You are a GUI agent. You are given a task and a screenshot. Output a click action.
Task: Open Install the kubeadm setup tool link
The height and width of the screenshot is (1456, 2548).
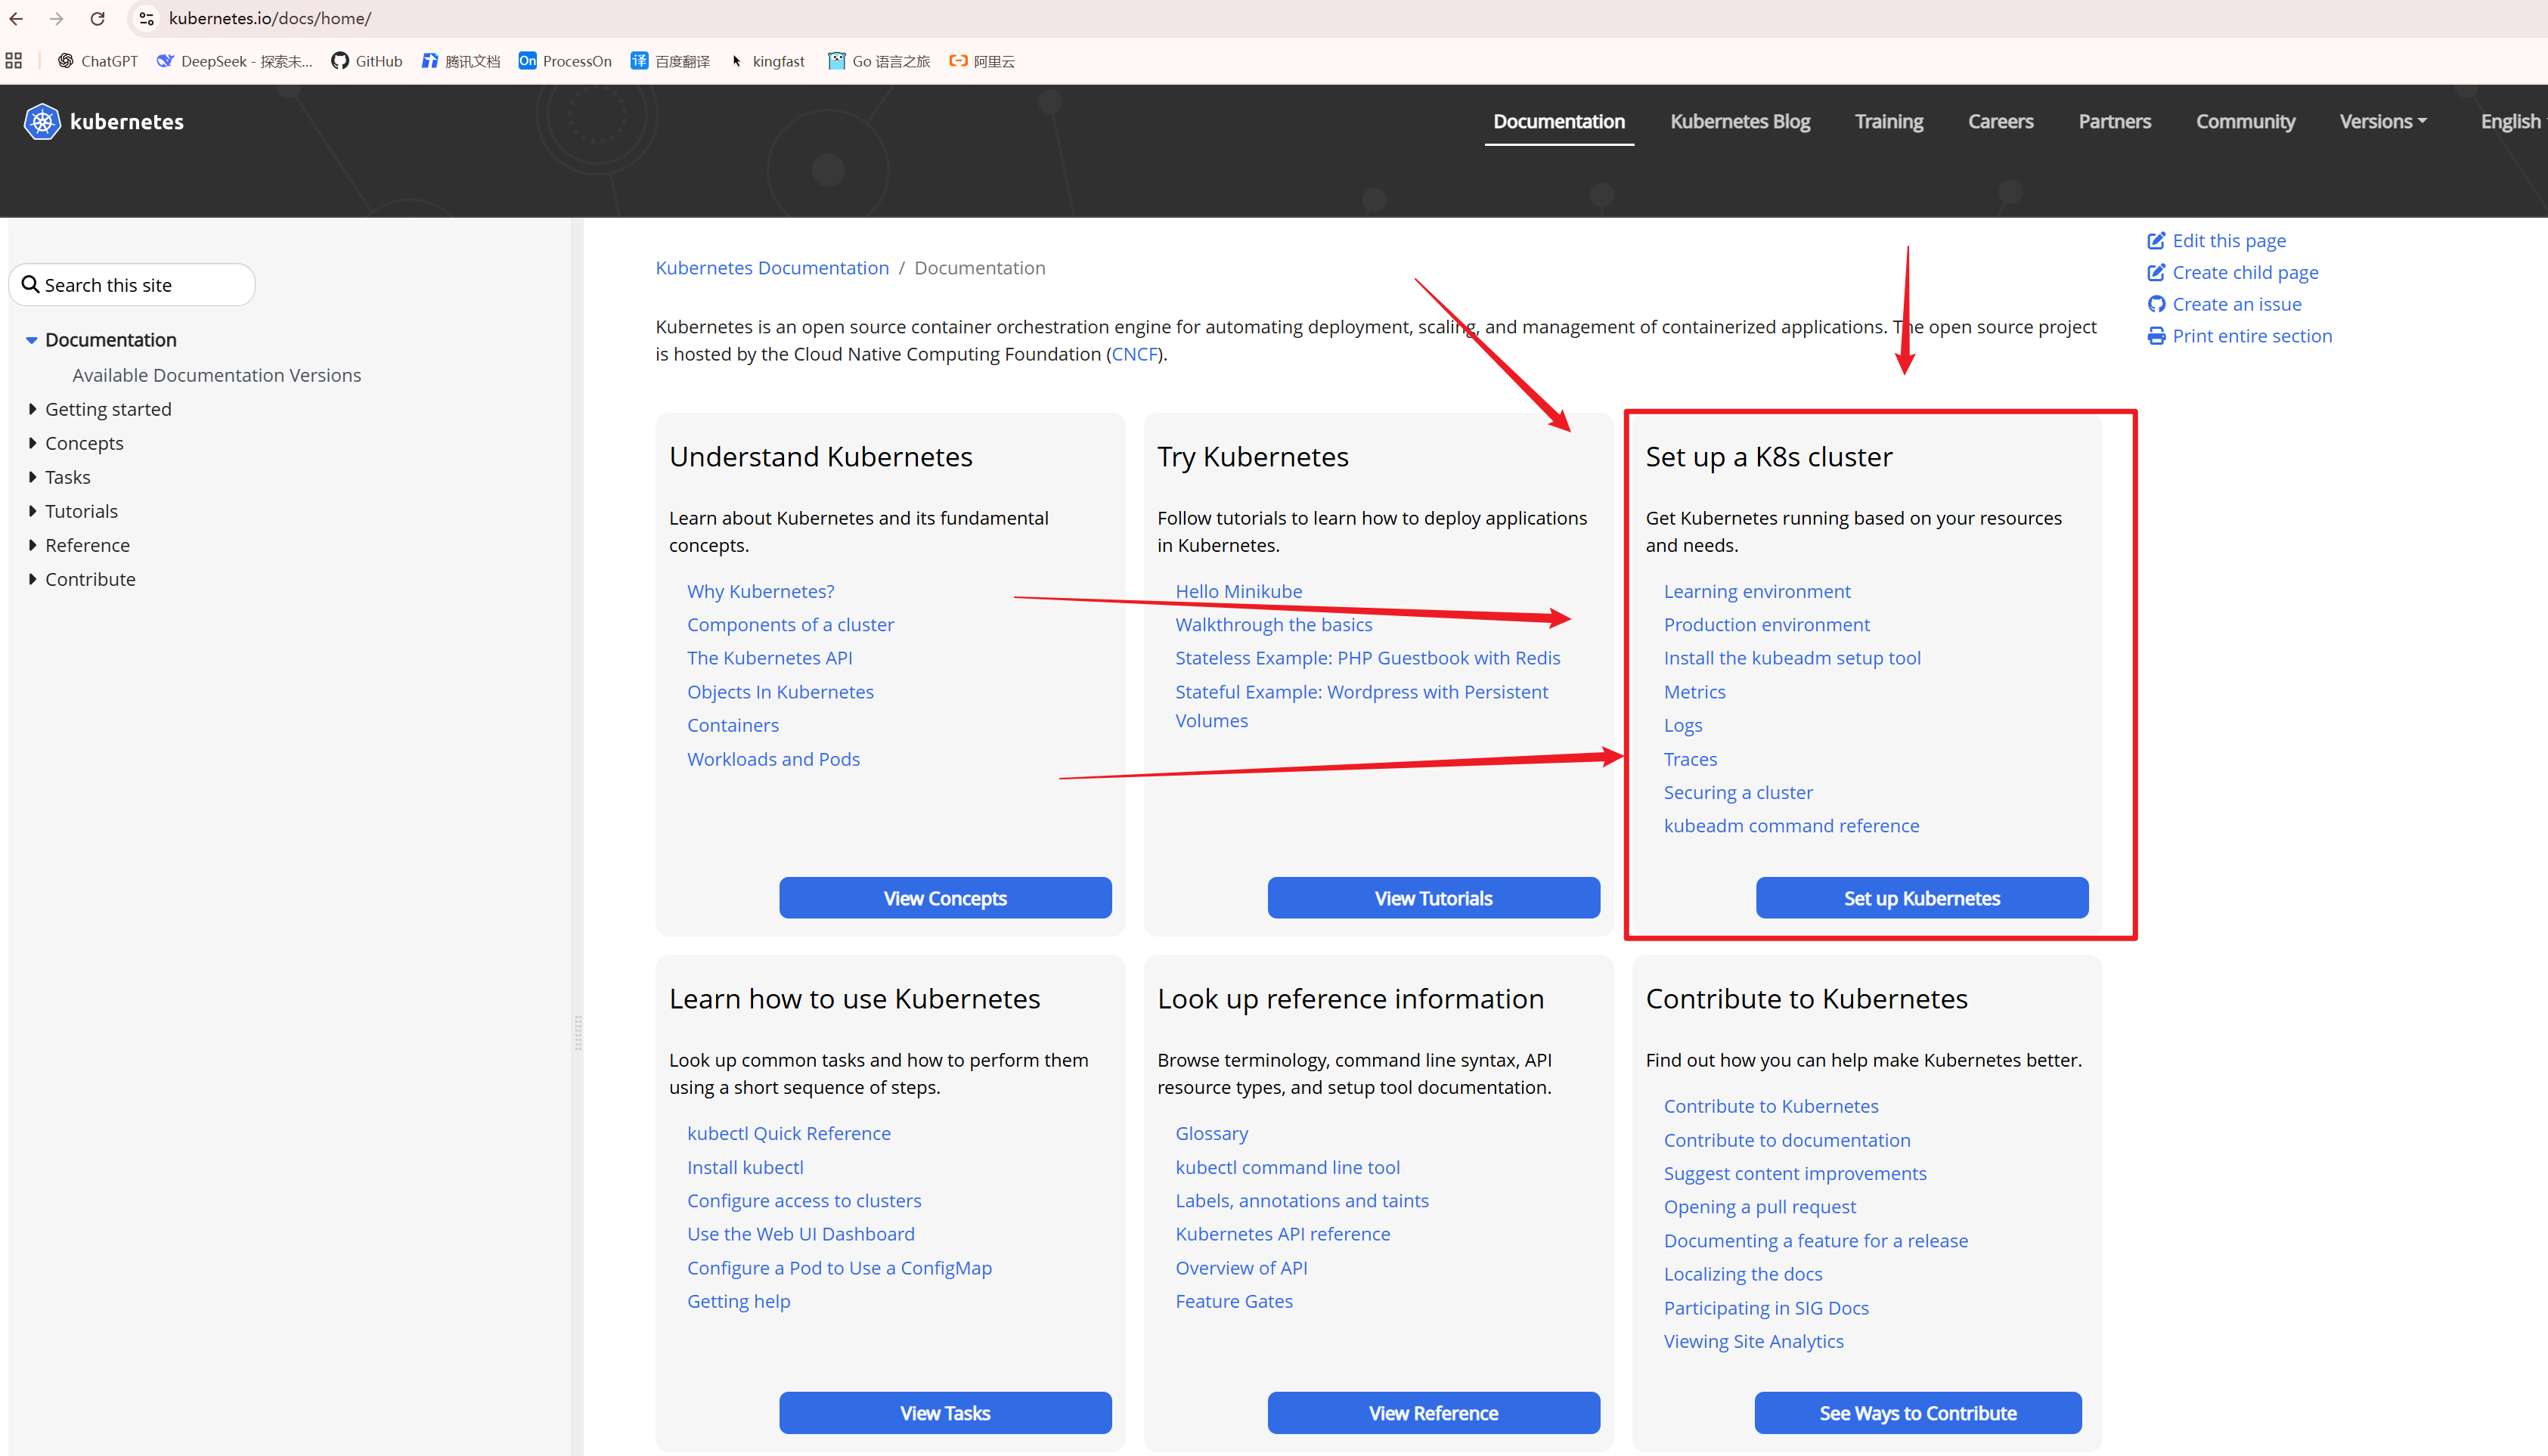pyautogui.click(x=1792, y=658)
